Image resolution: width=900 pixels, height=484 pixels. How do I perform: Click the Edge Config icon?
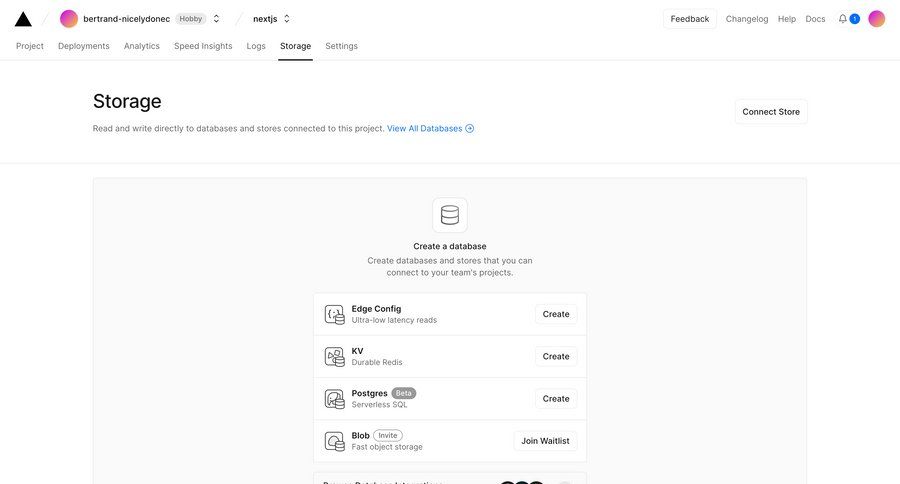coord(334,315)
